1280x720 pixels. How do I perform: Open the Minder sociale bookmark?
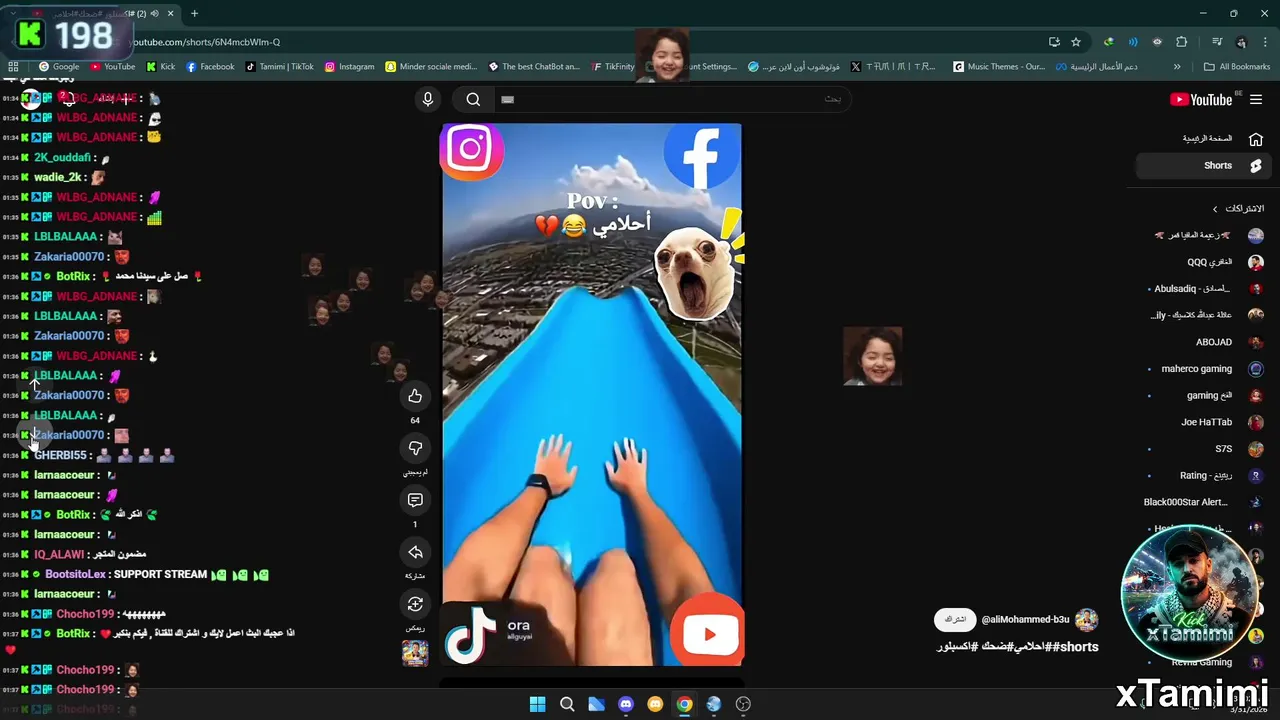(431, 67)
